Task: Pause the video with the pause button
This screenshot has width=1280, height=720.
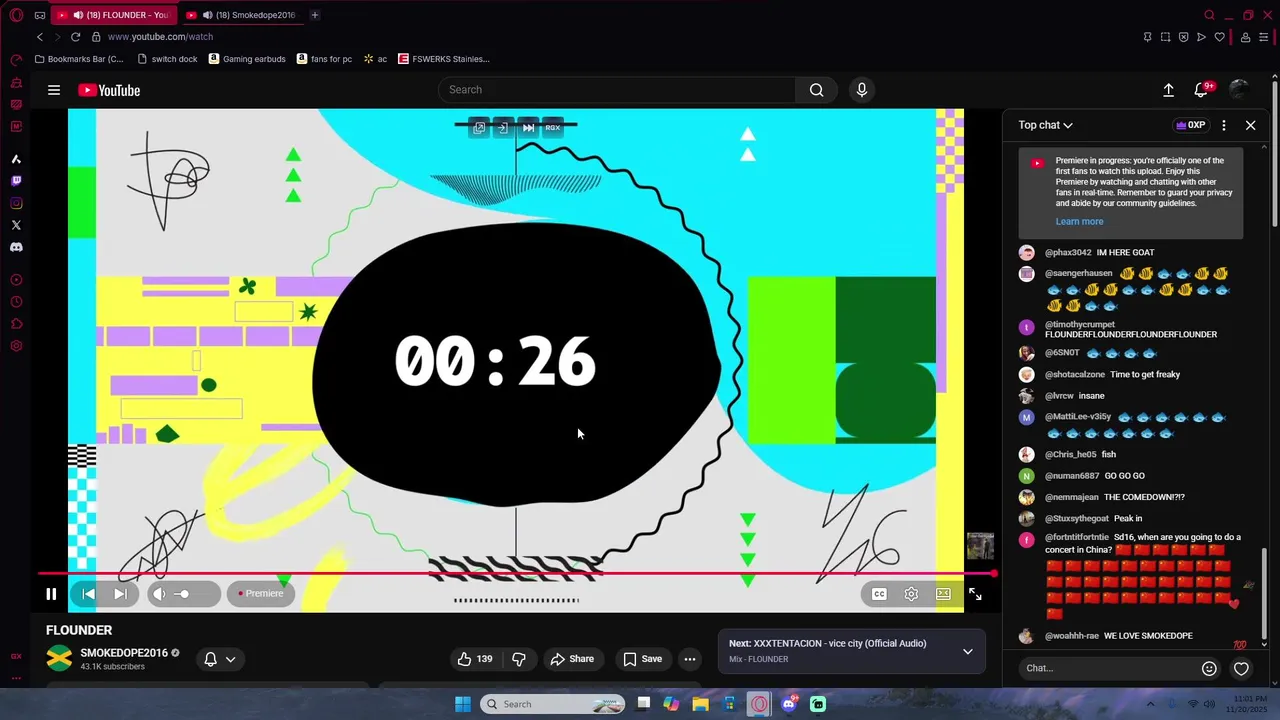Action: point(51,594)
